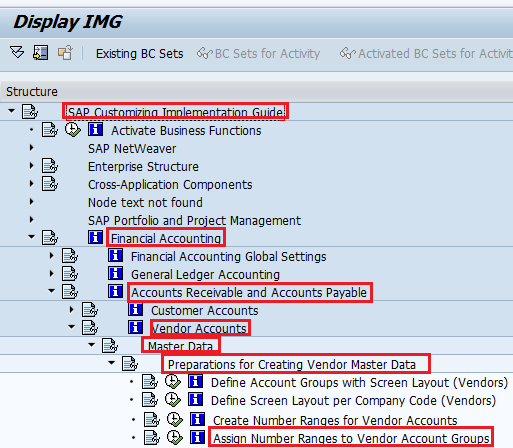Collapse the Financial Accounting node

pyautogui.click(x=31, y=237)
